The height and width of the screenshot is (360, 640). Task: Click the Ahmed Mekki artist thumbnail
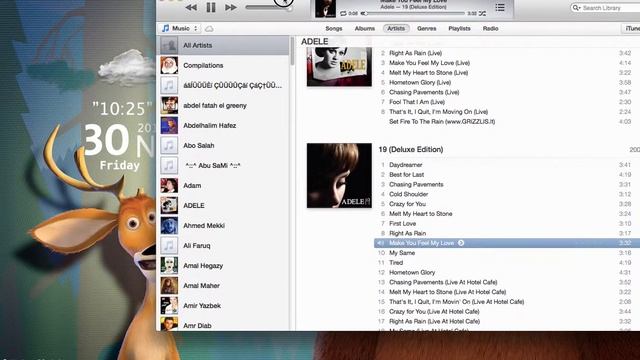[x=169, y=225]
